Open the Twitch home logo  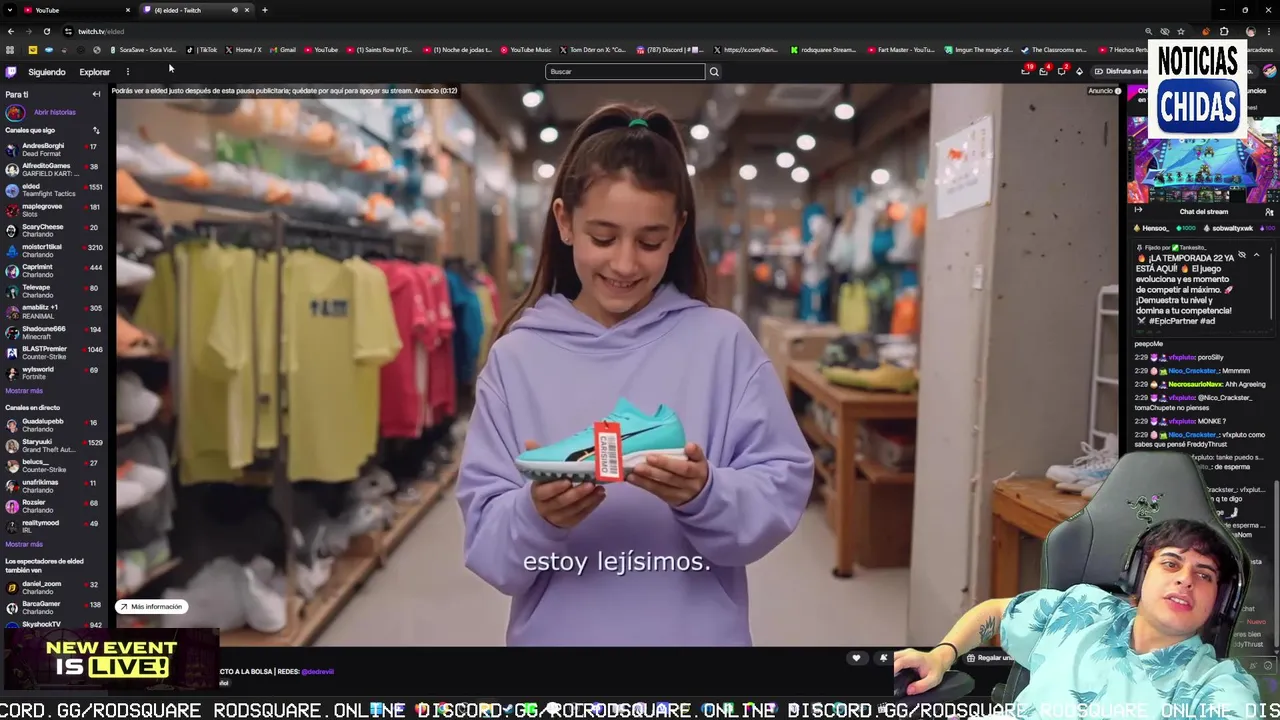pos(11,72)
